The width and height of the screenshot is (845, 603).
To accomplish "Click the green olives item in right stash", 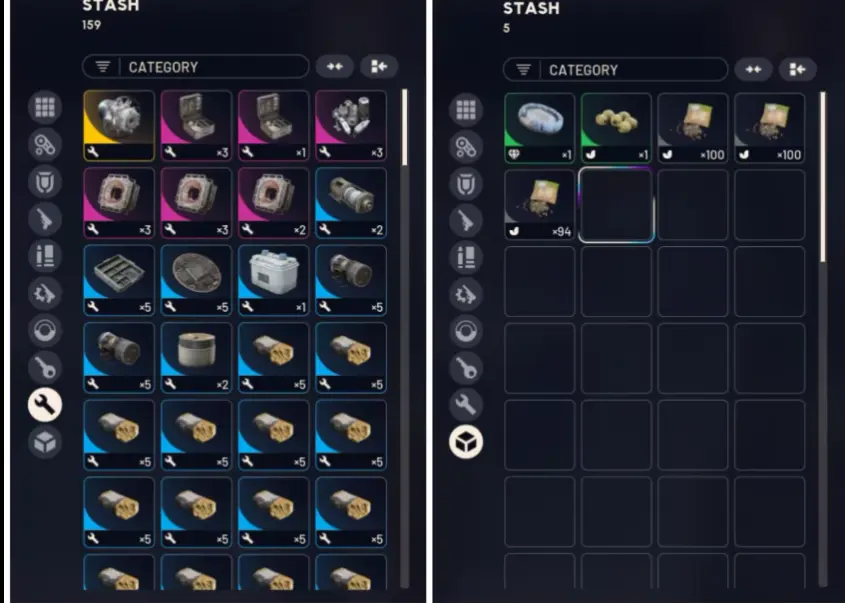I will (616, 128).
